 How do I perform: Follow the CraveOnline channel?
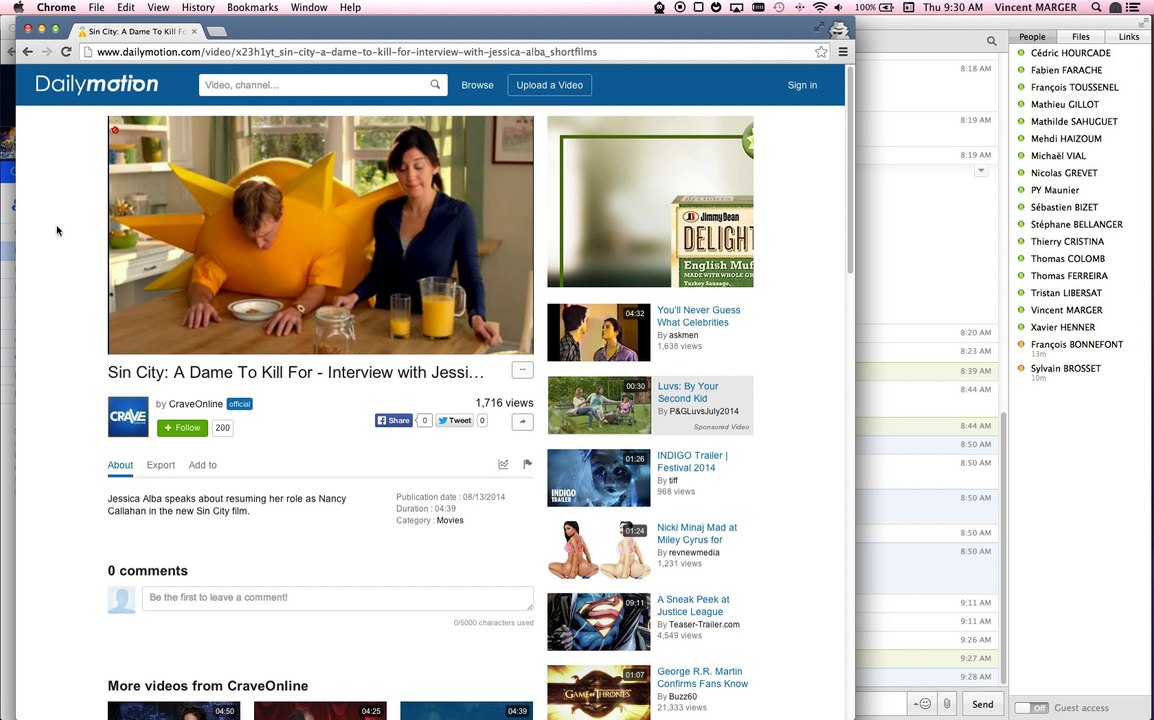[x=183, y=428]
